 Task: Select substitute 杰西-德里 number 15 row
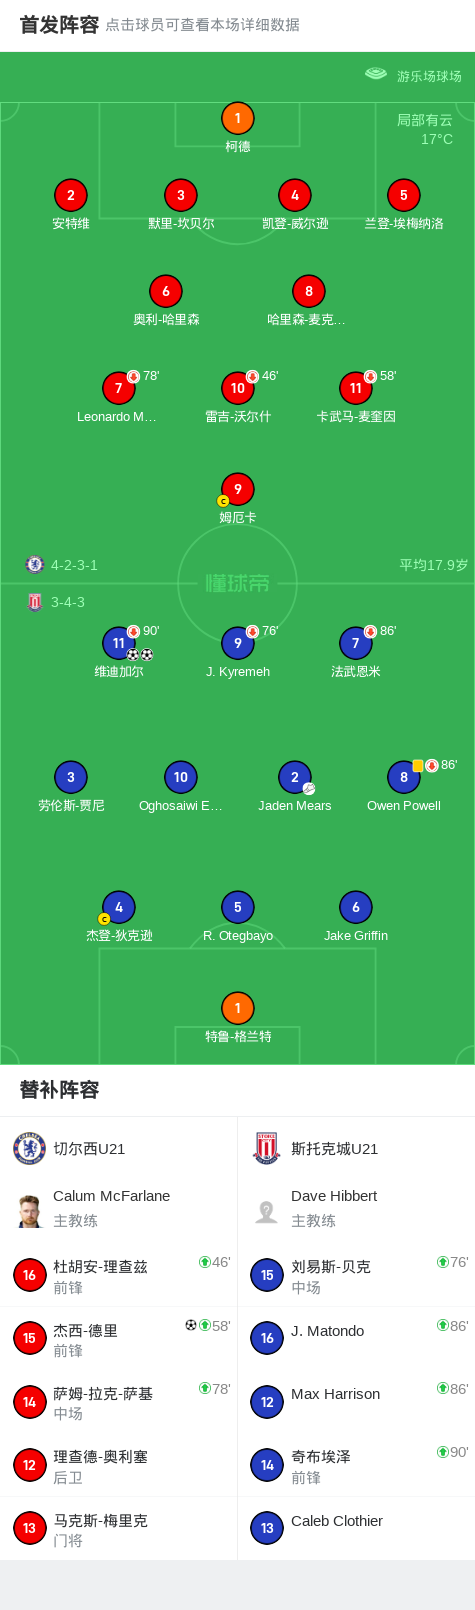(x=118, y=1338)
